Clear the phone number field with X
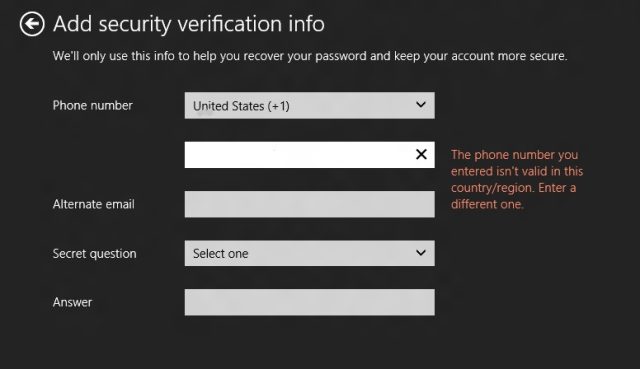 pyautogui.click(x=421, y=154)
